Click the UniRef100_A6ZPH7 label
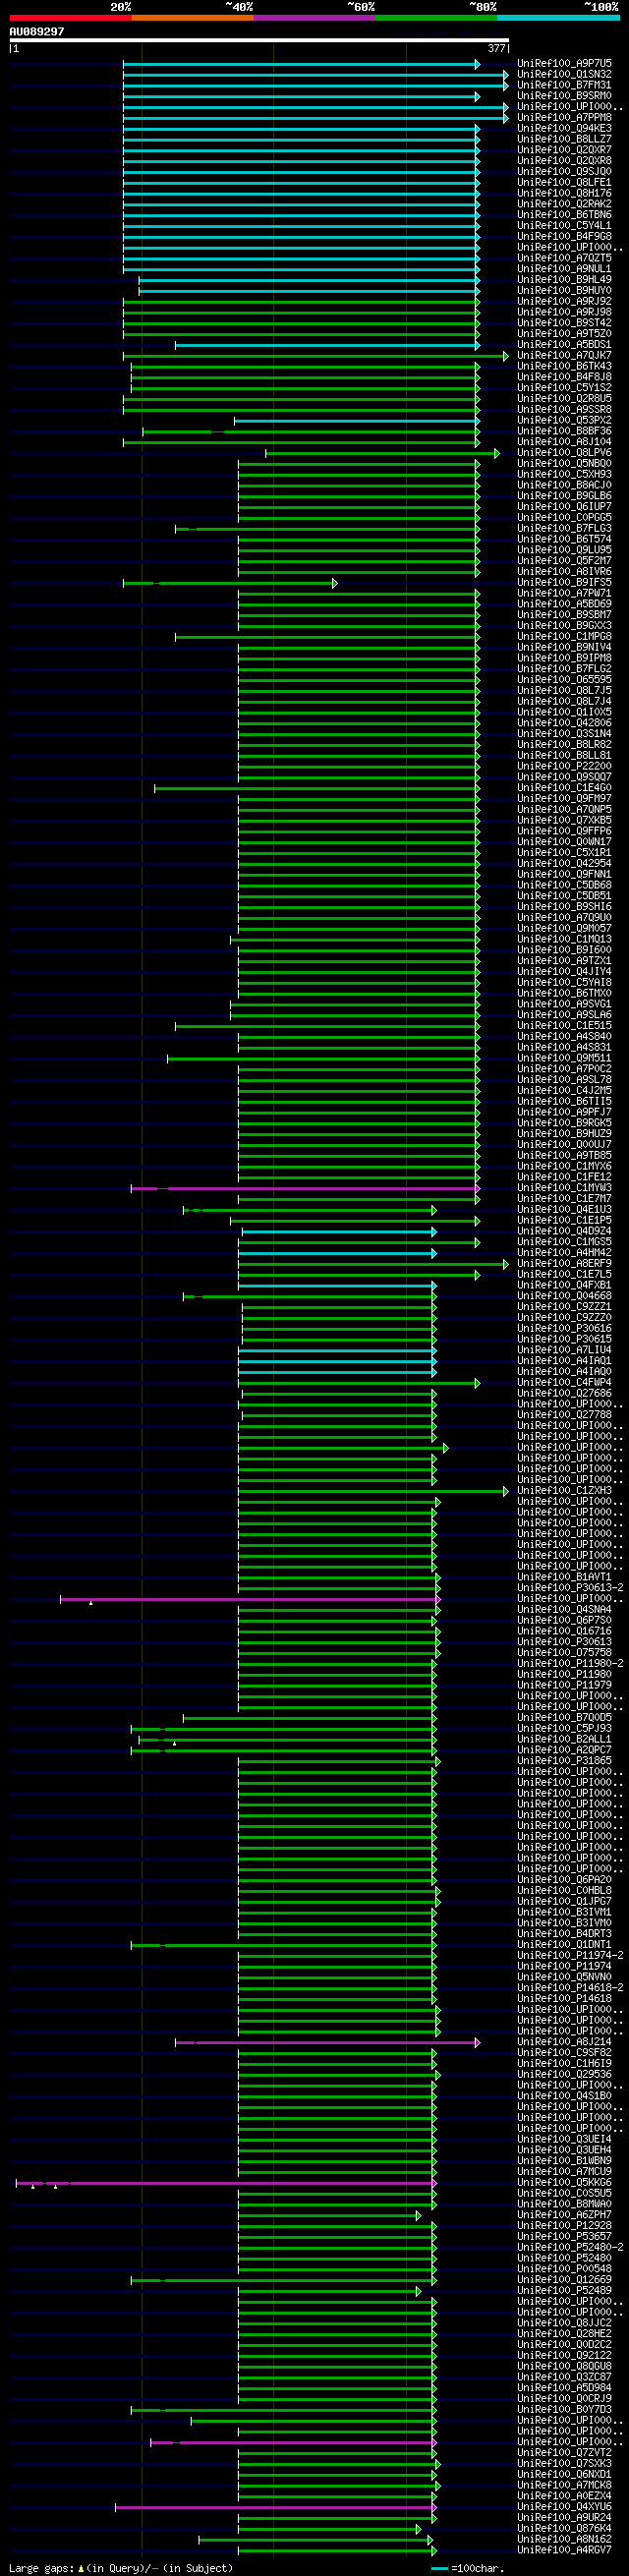629x2576 pixels. pos(564,2215)
